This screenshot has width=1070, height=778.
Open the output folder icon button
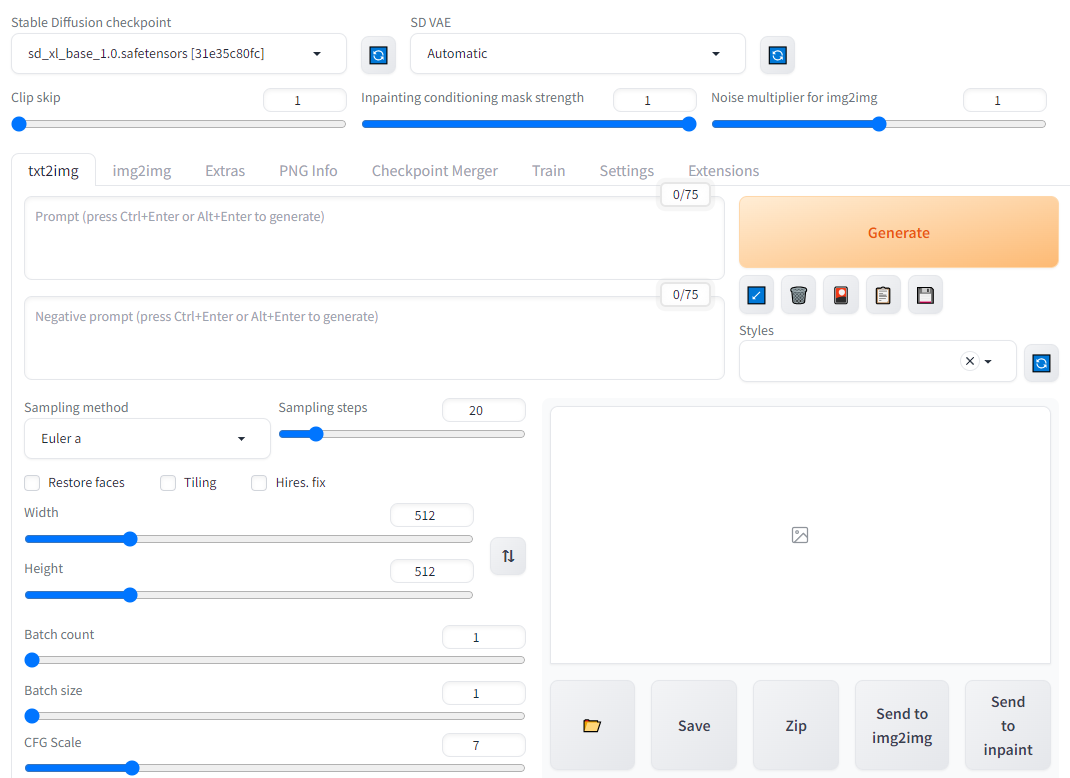592,726
